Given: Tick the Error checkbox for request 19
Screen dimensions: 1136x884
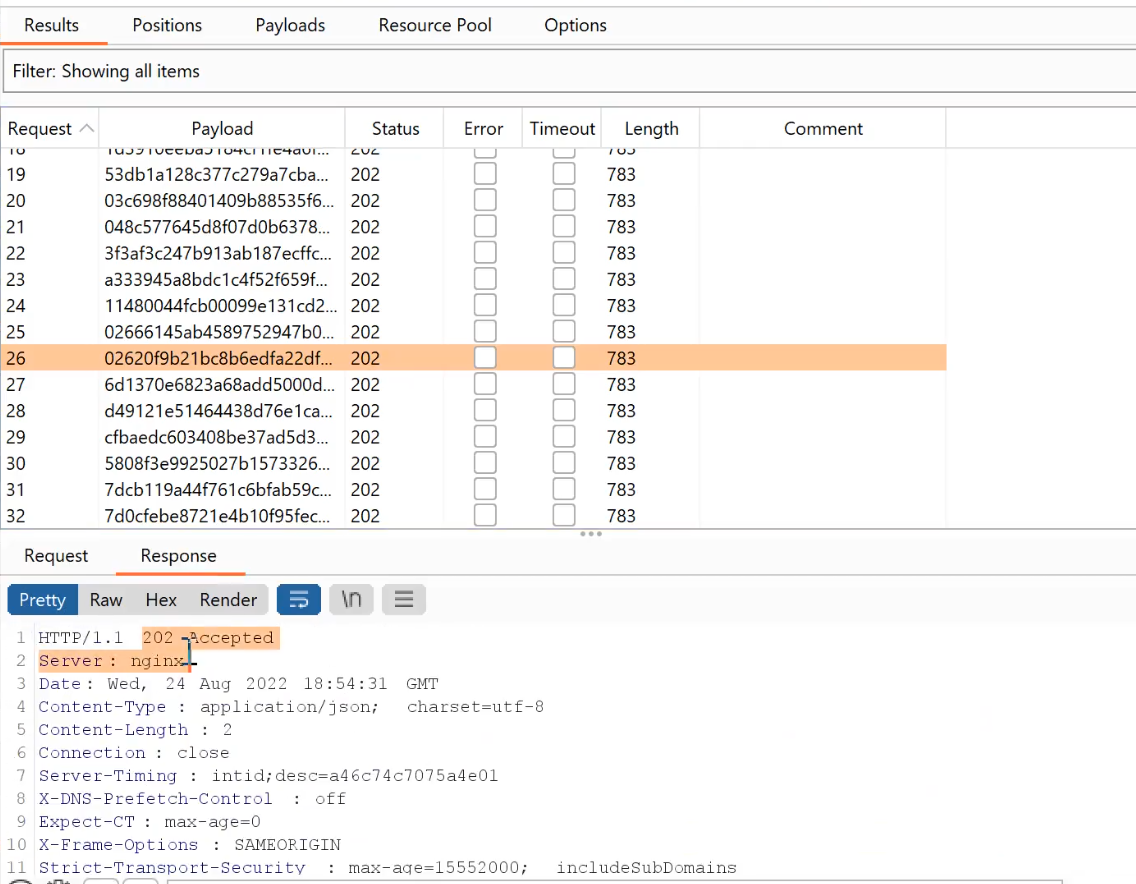Looking at the screenshot, I should [485, 174].
